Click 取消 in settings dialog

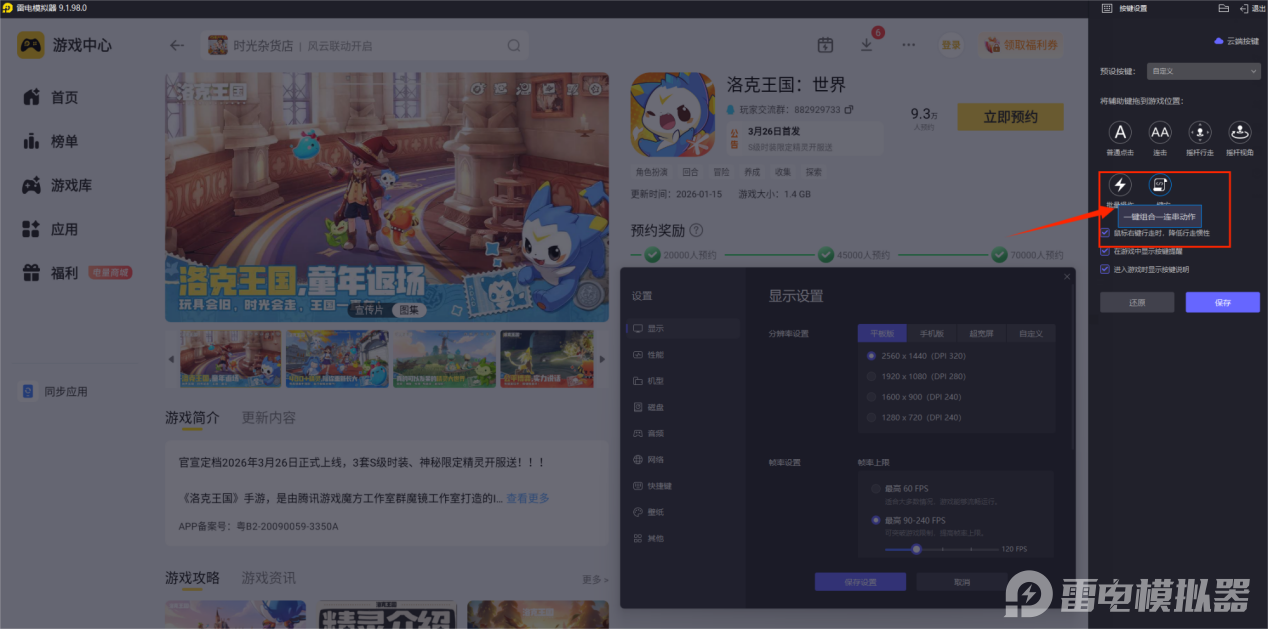962,582
